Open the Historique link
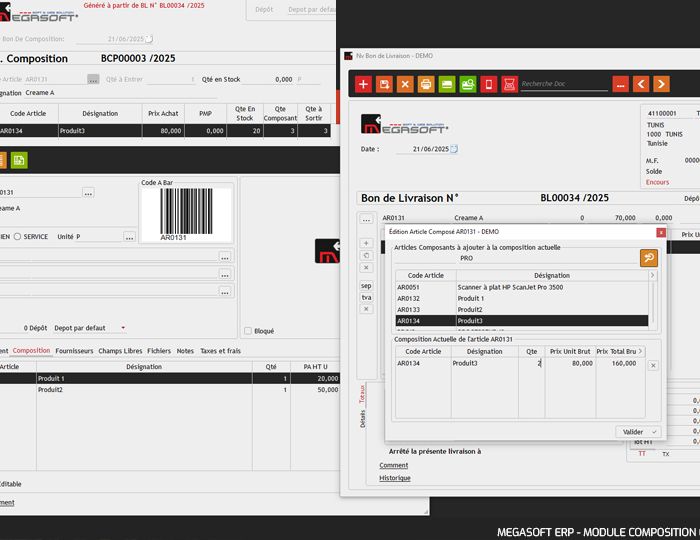The width and height of the screenshot is (700, 540). coord(395,478)
